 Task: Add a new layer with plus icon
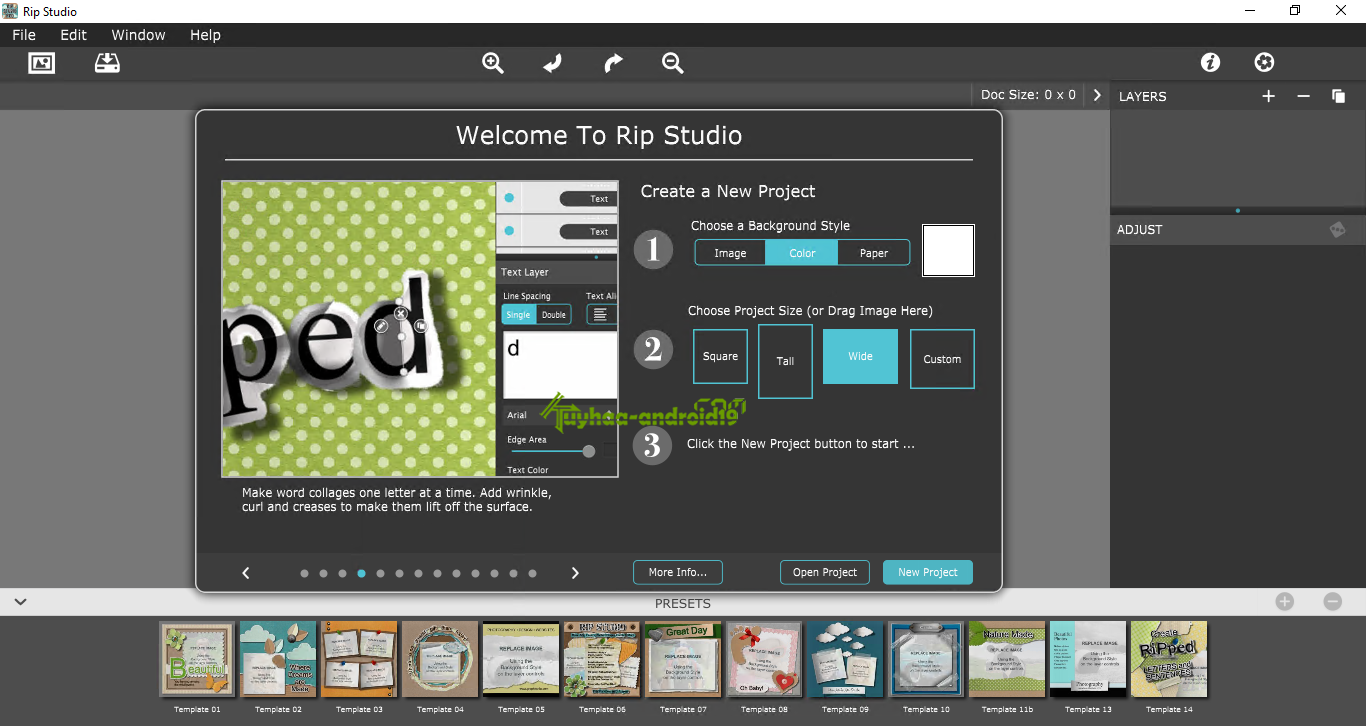pyautogui.click(x=1268, y=96)
